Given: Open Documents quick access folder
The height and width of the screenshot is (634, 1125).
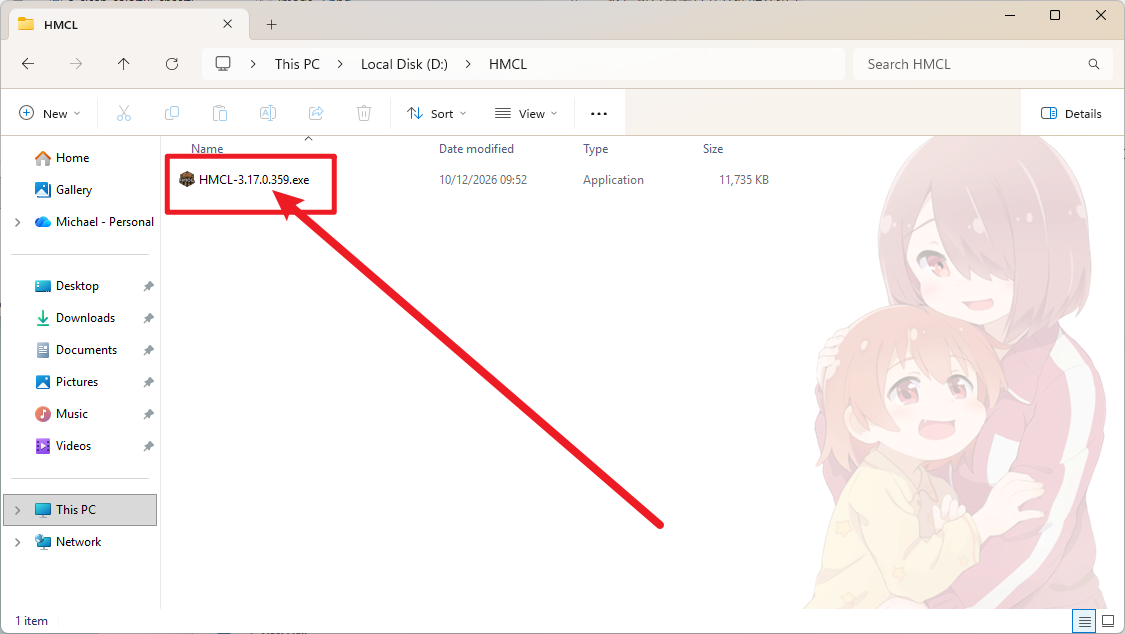Looking at the screenshot, I should (x=86, y=350).
